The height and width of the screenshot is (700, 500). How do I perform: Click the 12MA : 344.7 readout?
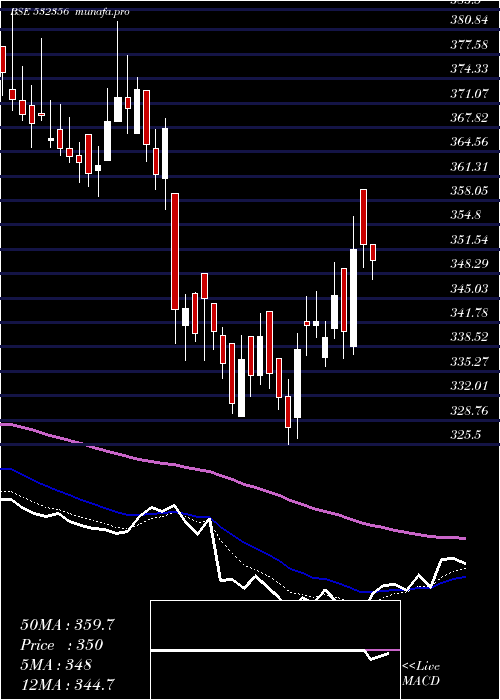pyautogui.click(x=67, y=684)
